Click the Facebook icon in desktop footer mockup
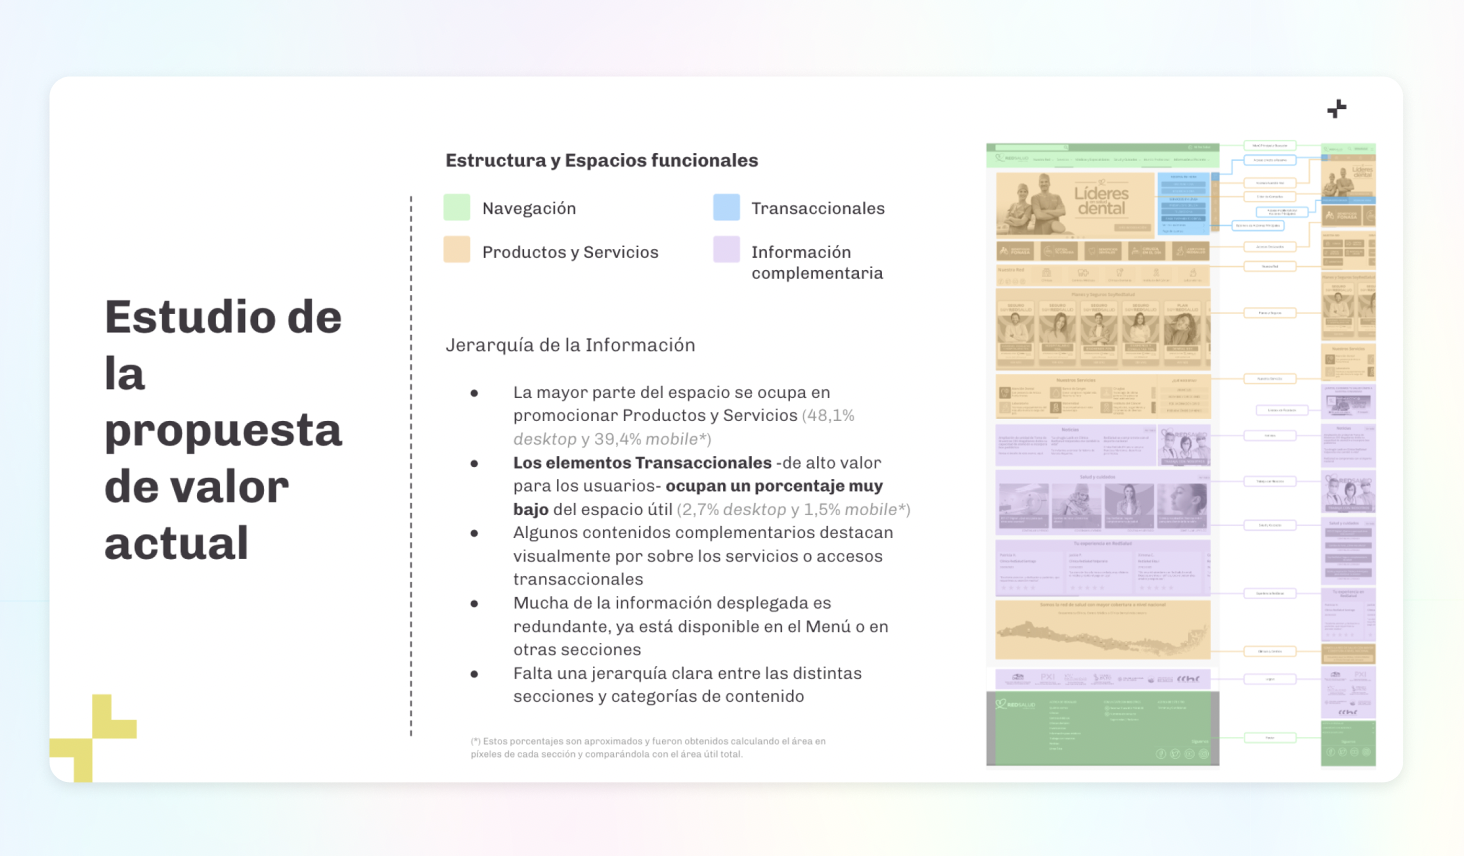This screenshot has width=1464, height=856. tap(1161, 754)
